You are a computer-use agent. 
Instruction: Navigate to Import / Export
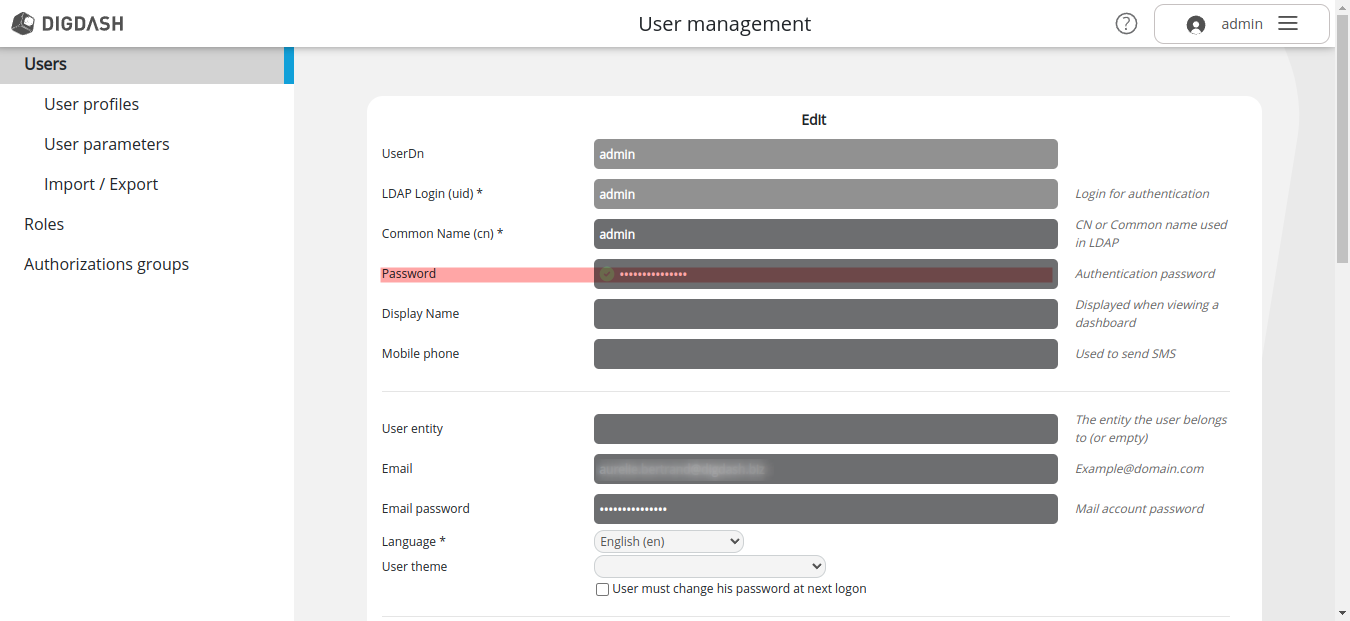(101, 184)
